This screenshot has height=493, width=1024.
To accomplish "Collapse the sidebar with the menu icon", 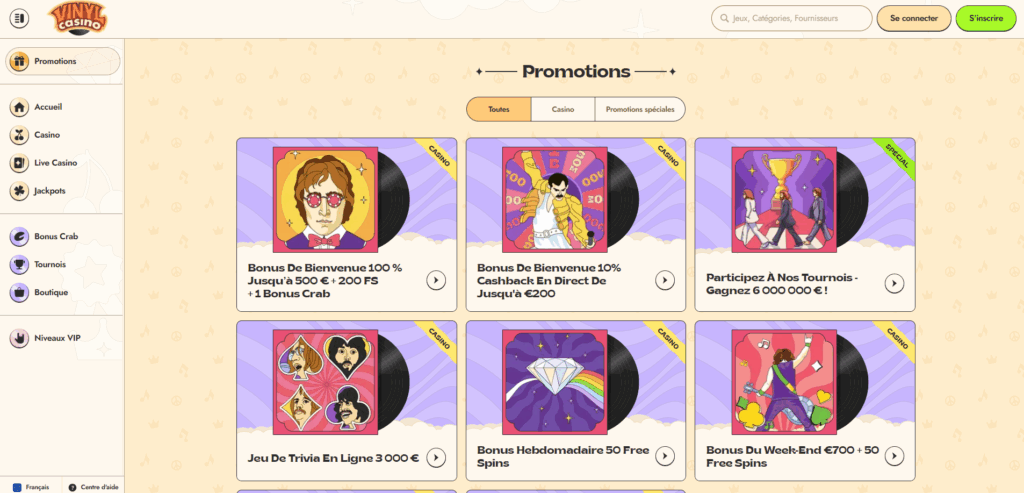I will 19,18.
